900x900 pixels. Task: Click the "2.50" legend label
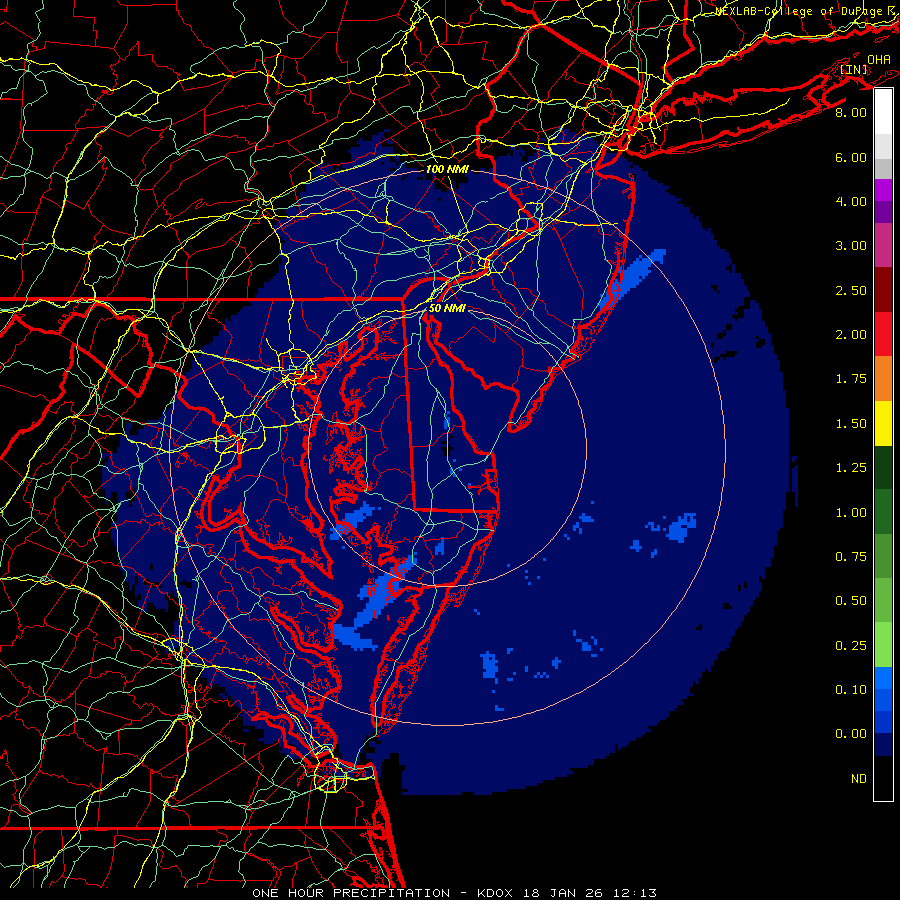(851, 290)
